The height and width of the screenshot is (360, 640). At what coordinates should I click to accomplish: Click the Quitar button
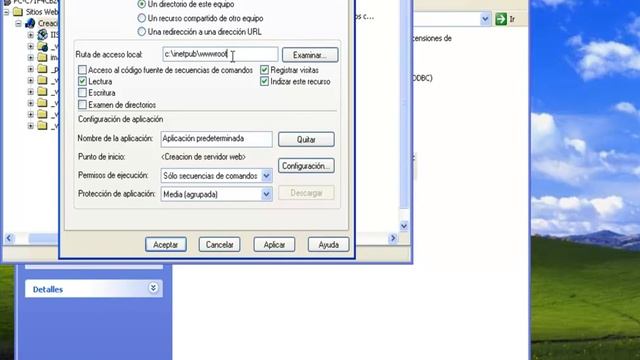306,140
